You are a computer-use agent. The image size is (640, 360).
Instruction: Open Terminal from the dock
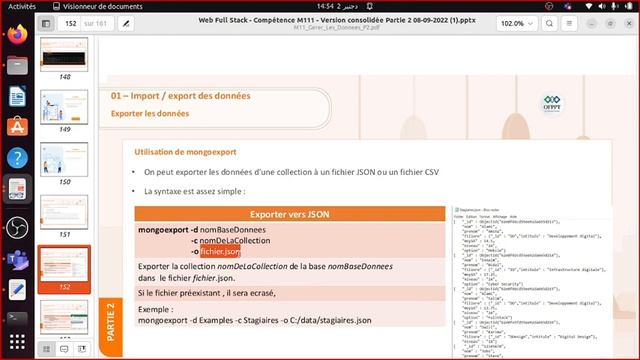[x=17, y=318]
